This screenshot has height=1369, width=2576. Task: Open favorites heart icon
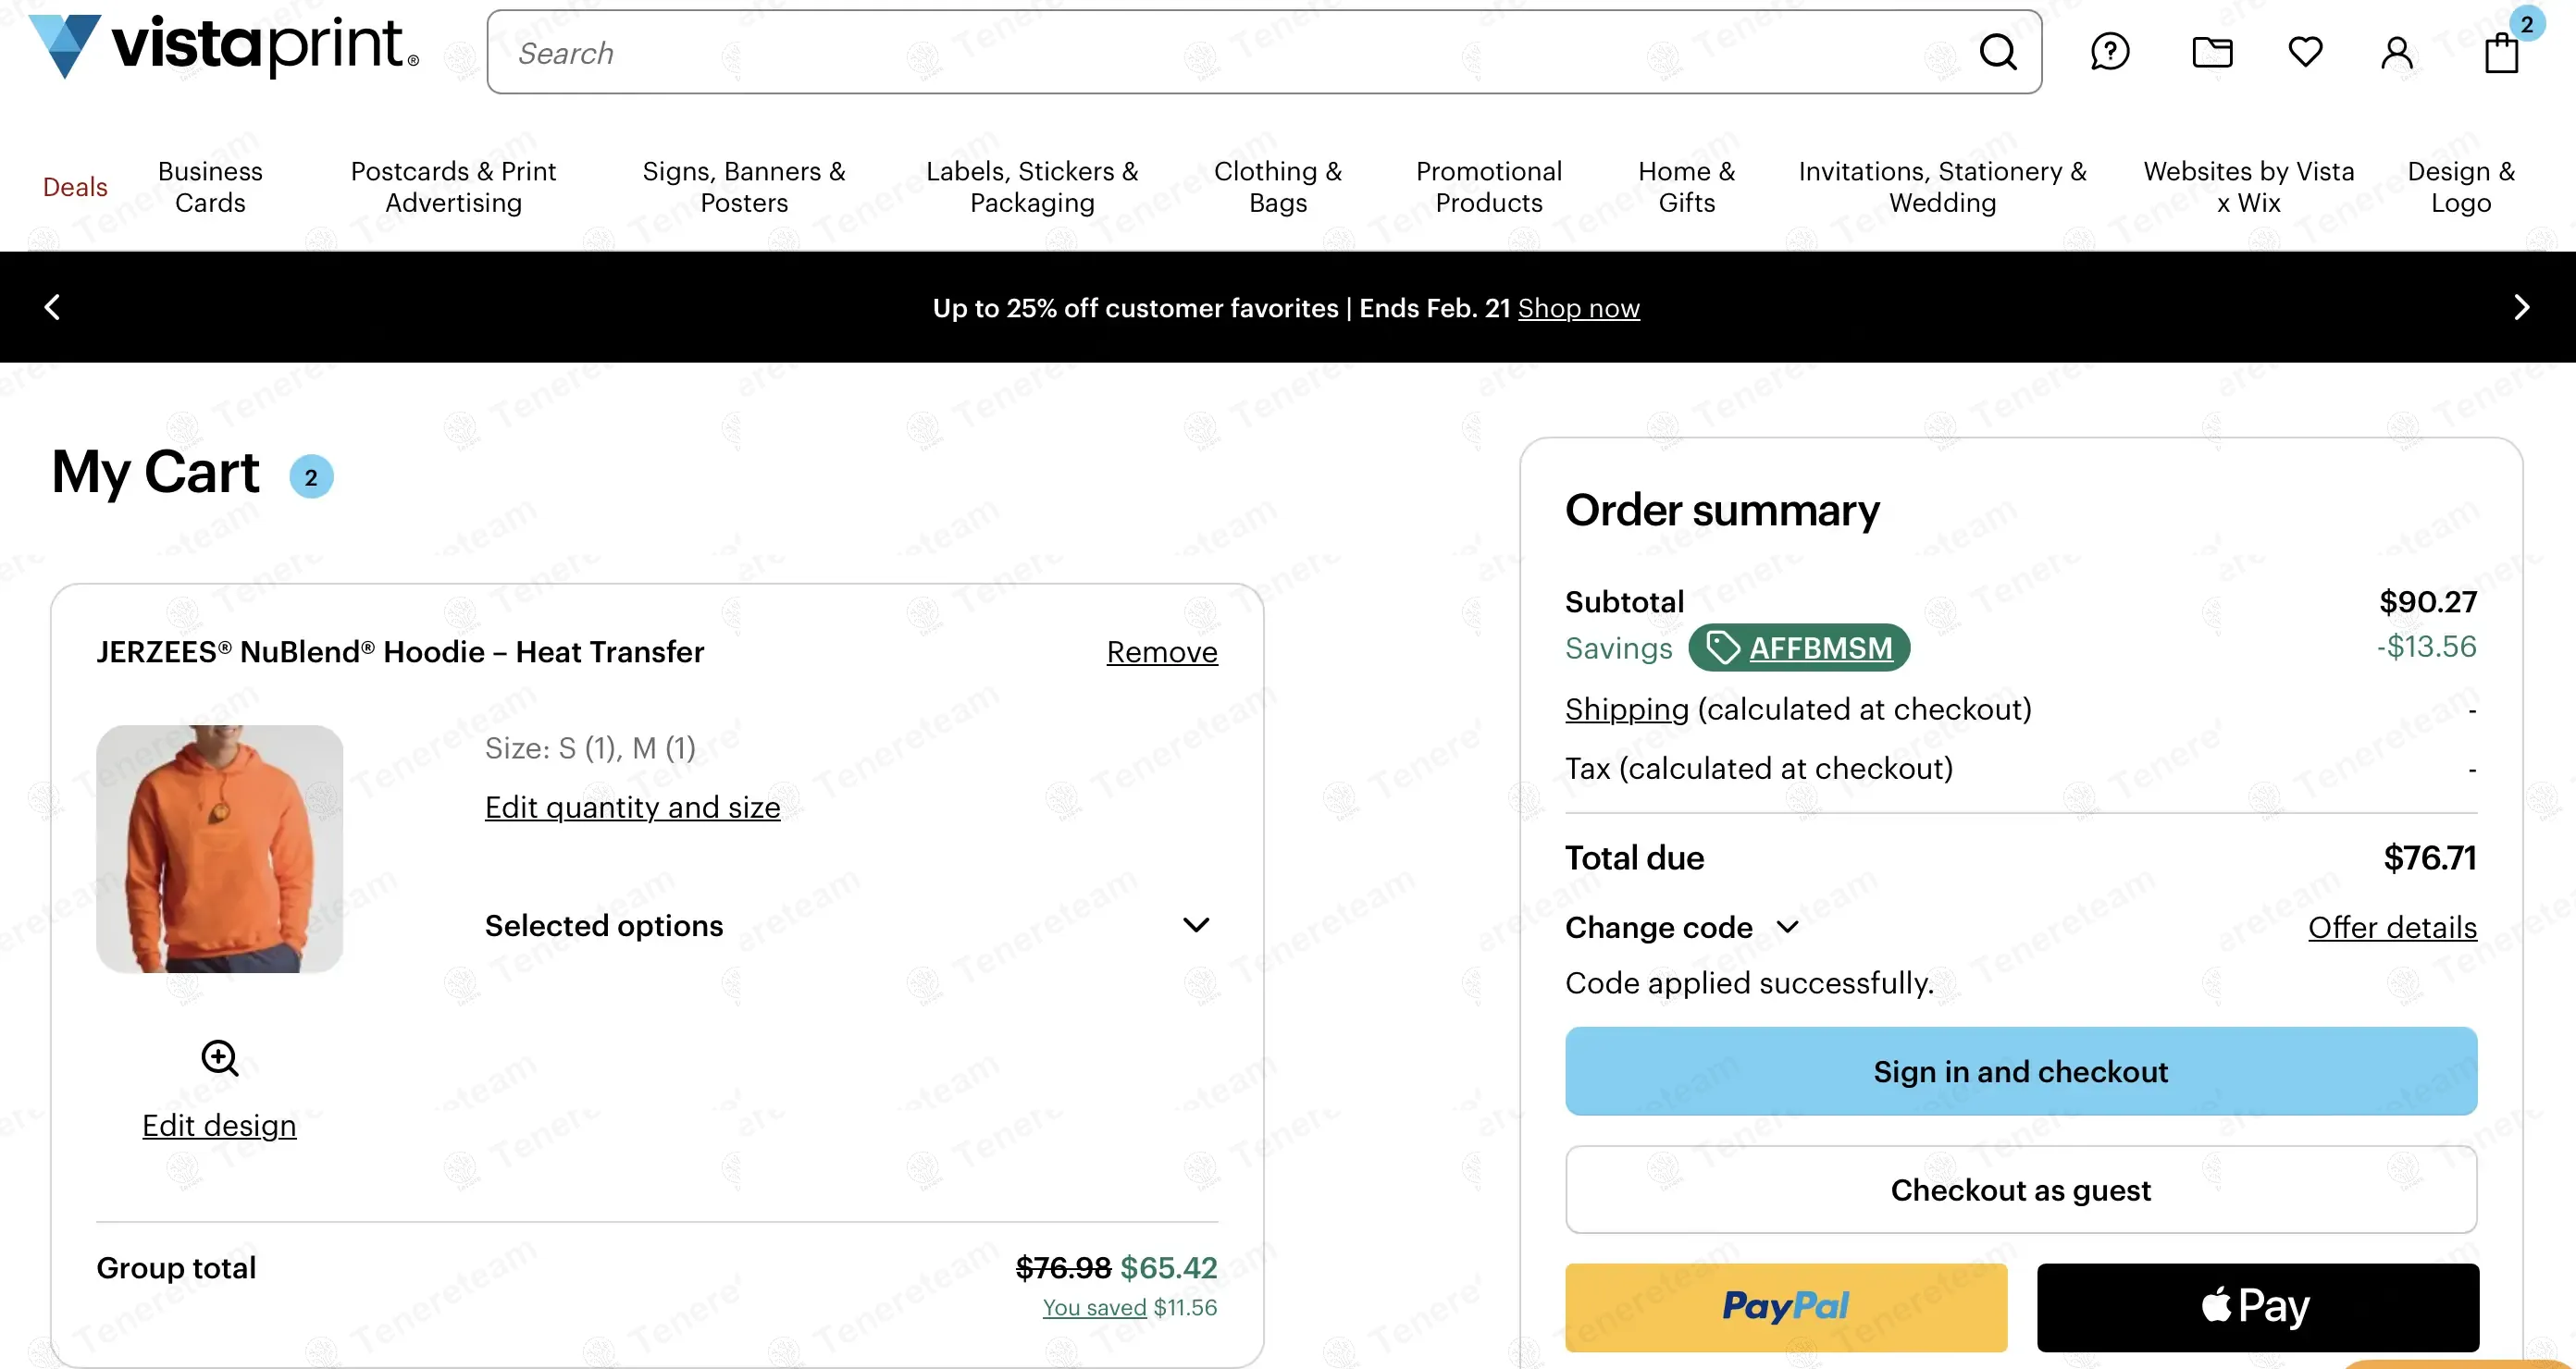click(x=2305, y=52)
